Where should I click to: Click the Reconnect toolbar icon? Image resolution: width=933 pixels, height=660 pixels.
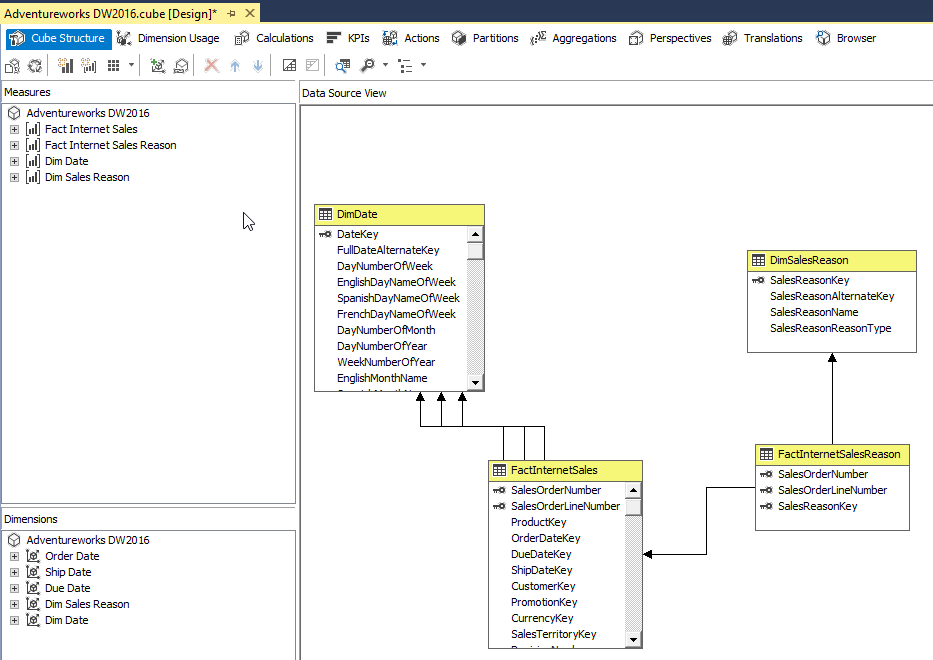tap(35, 65)
